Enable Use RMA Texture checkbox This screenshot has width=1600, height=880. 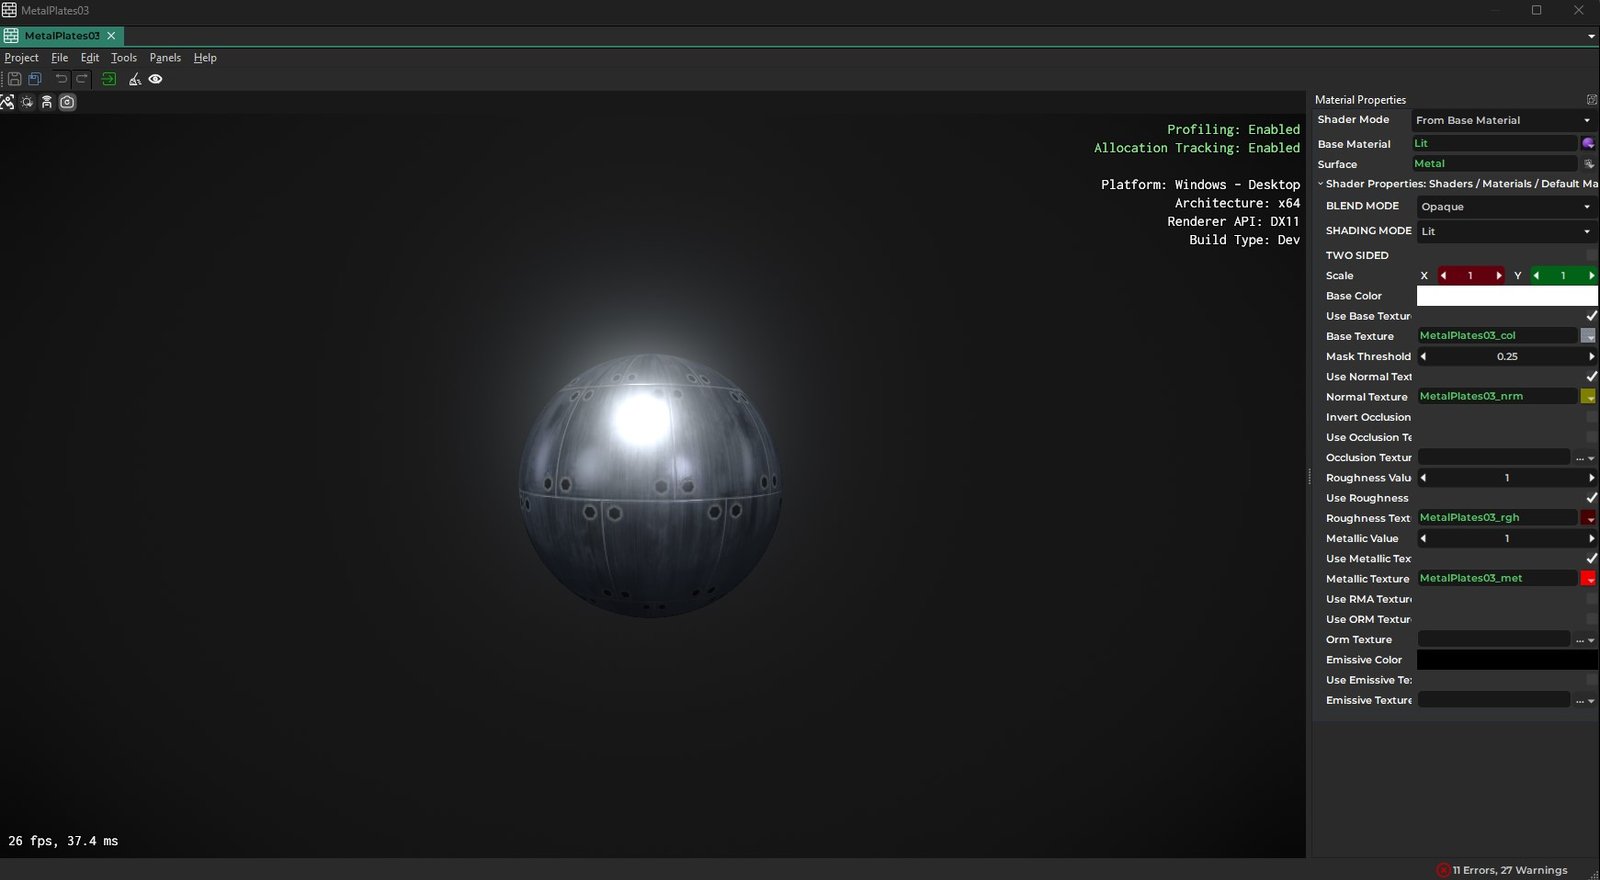[1592, 599]
